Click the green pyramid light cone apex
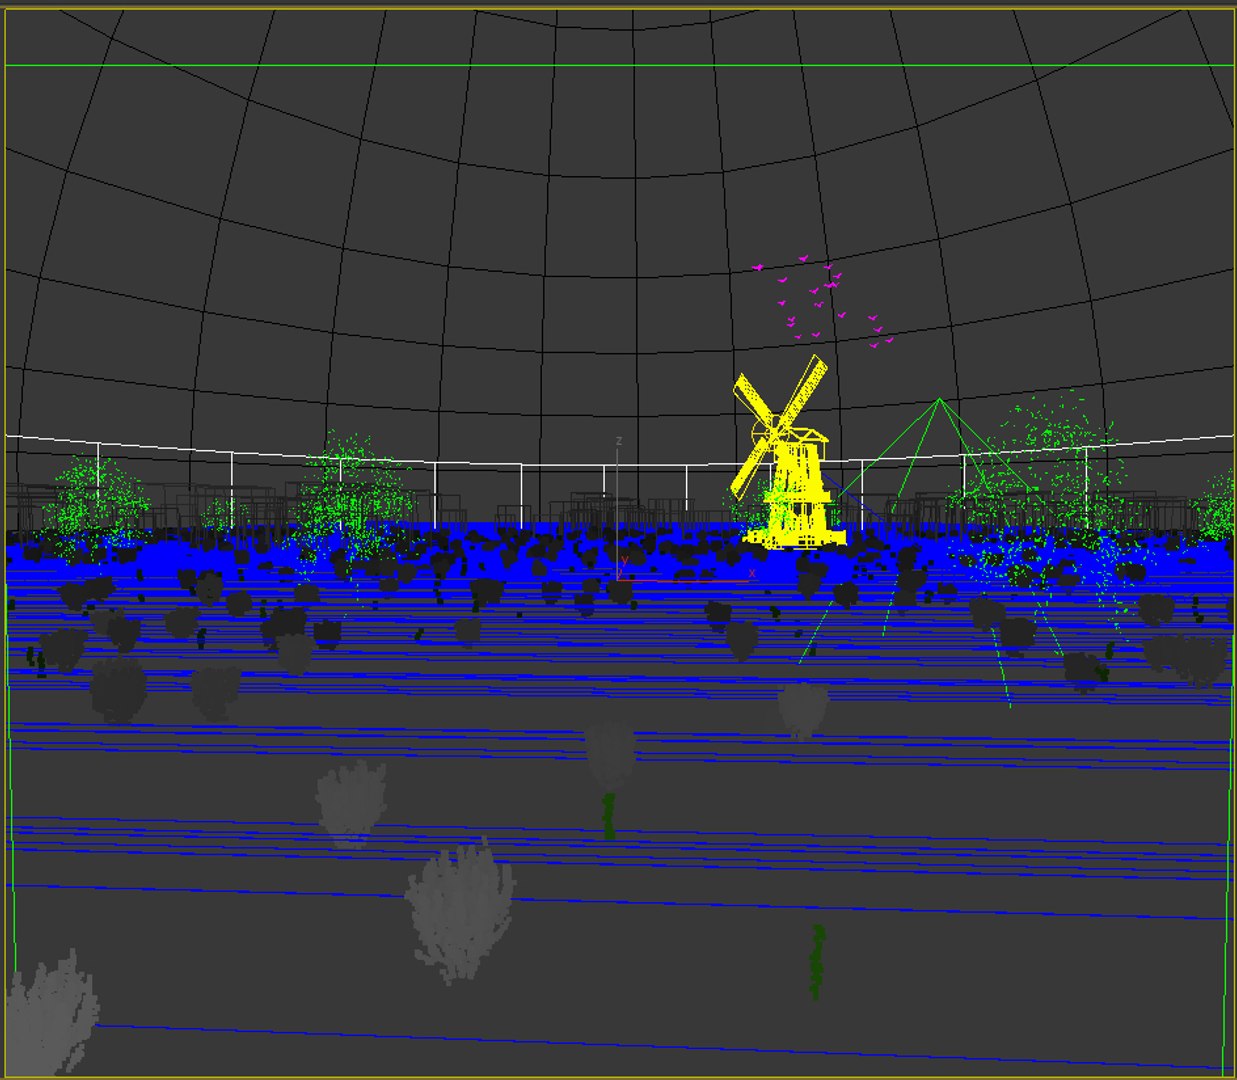This screenshot has height=1080, width=1237. (939, 399)
